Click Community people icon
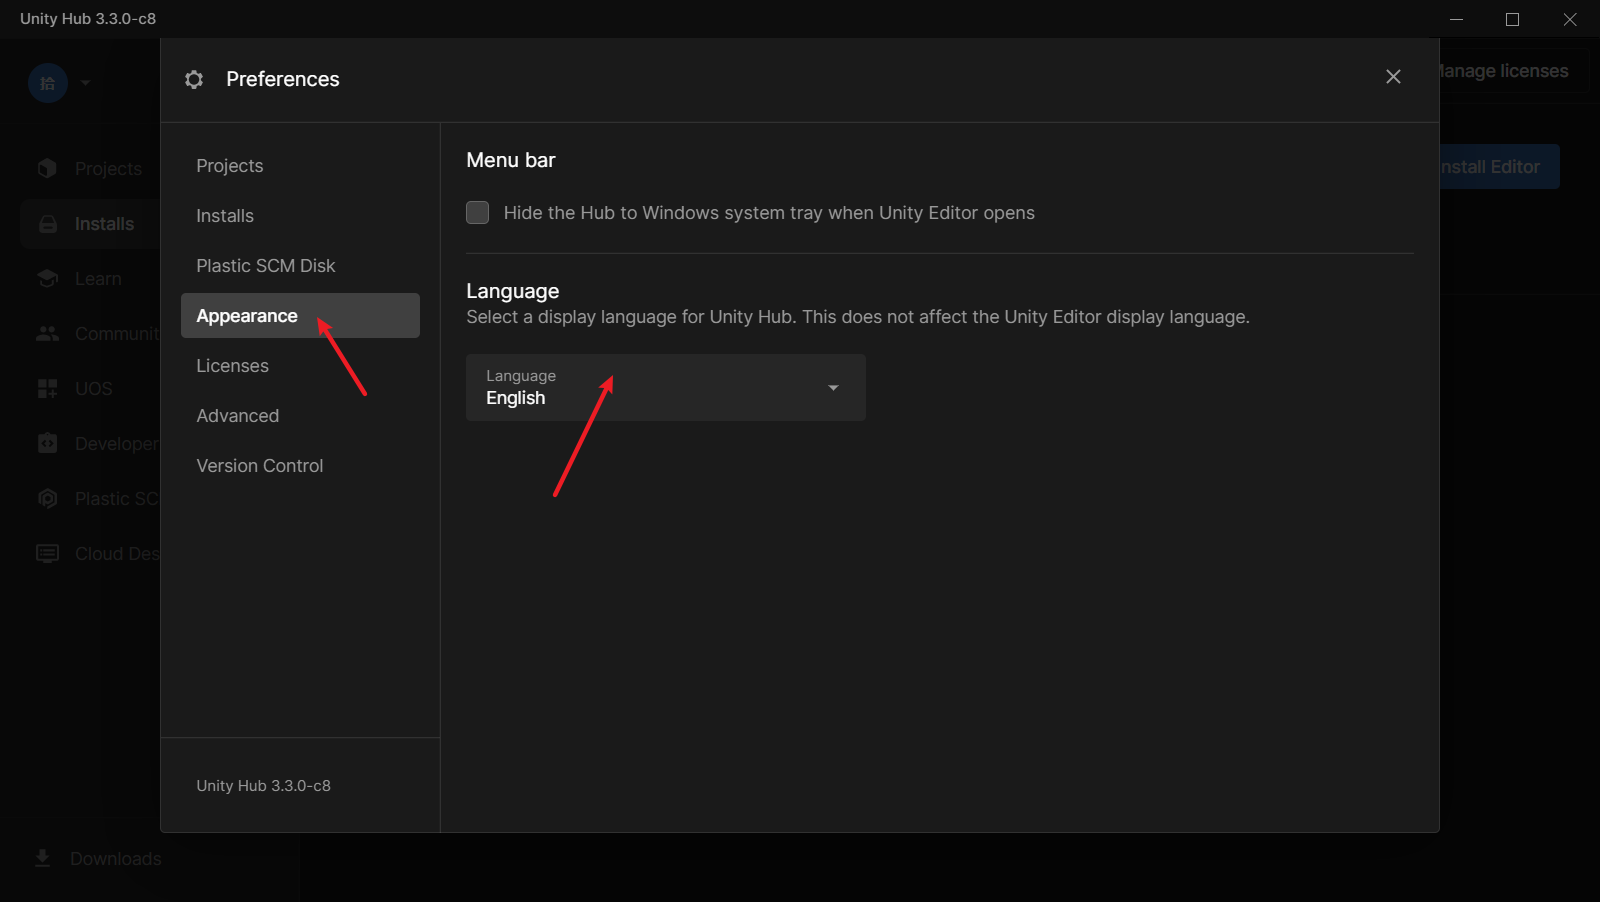 [47, 334]
